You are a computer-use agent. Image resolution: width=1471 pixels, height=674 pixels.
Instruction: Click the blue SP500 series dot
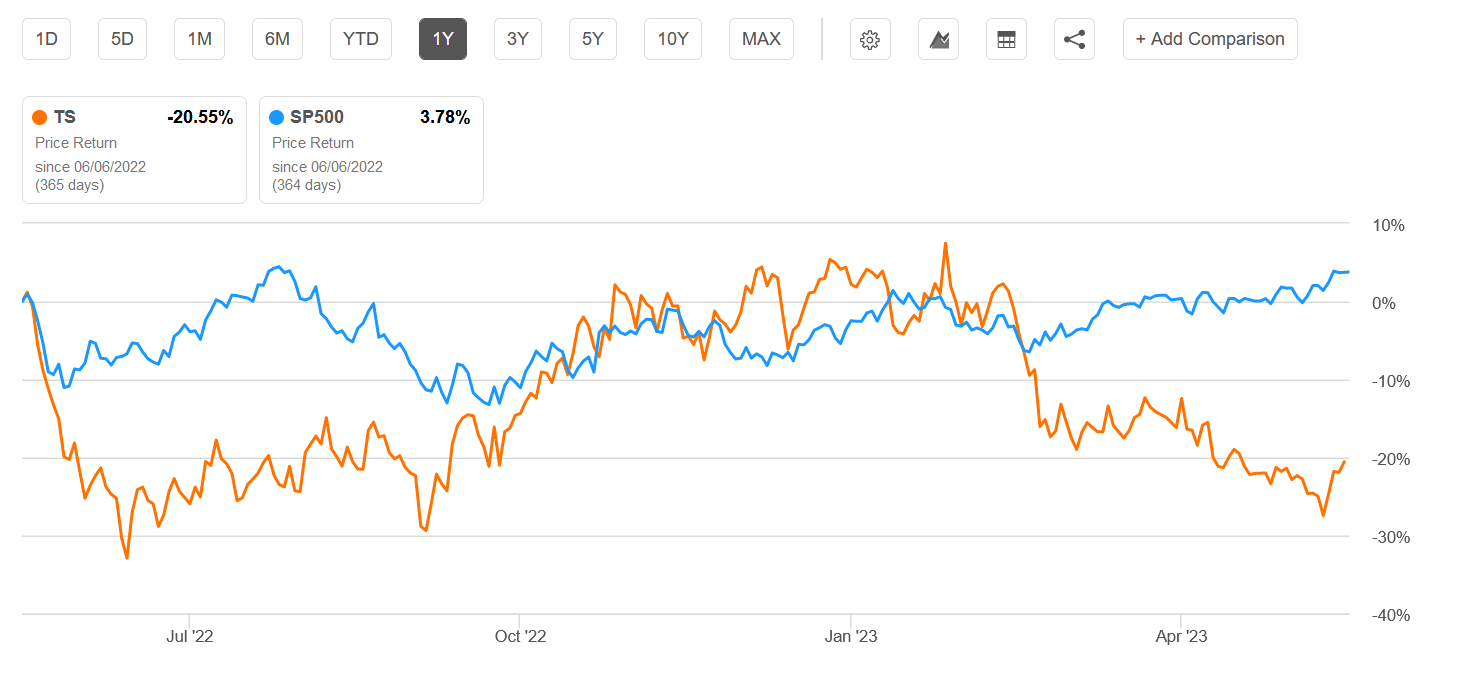coord(278,117)
